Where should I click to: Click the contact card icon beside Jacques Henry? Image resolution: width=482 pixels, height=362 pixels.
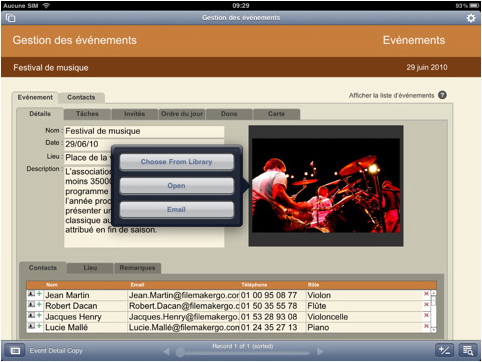pos(31,315)
